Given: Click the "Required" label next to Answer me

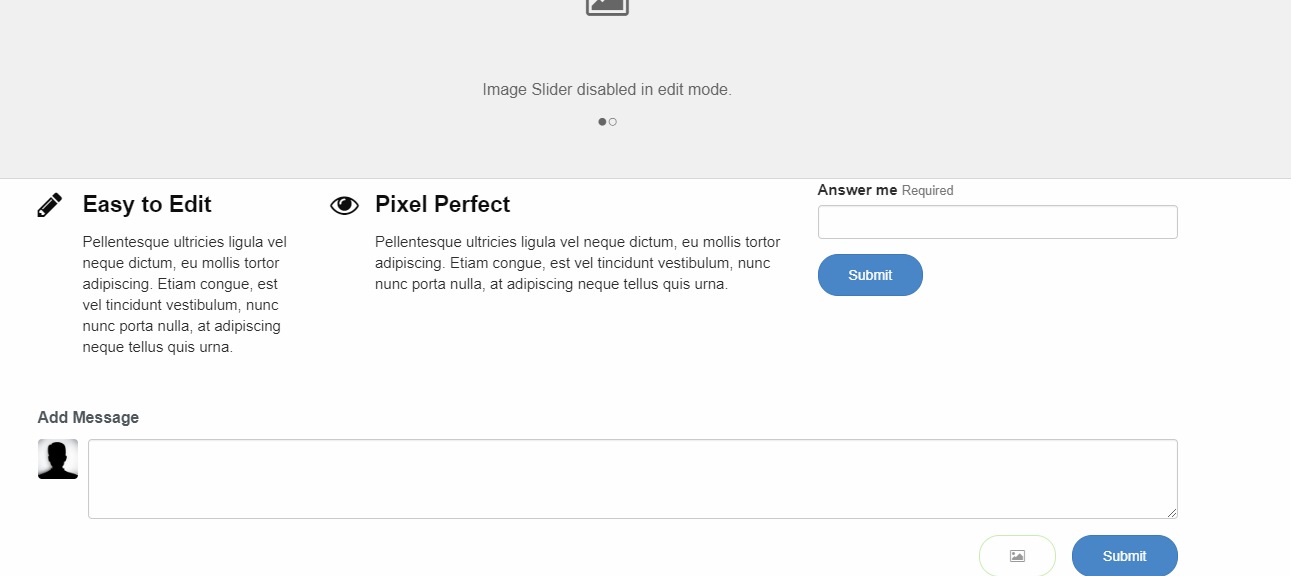Looking at the screenshot, I should click(928, 190).
